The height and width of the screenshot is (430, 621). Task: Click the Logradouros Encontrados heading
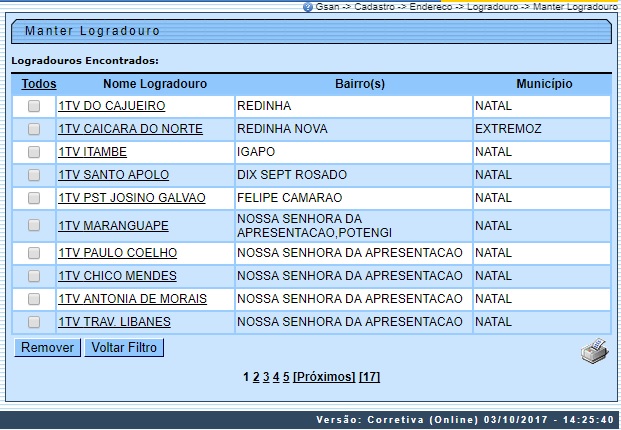85,61
